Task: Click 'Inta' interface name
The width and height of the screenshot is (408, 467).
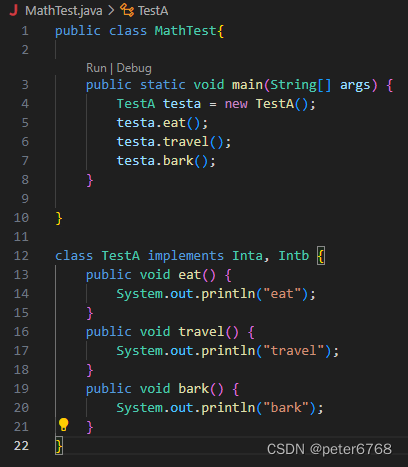Action: click(247, 256)
